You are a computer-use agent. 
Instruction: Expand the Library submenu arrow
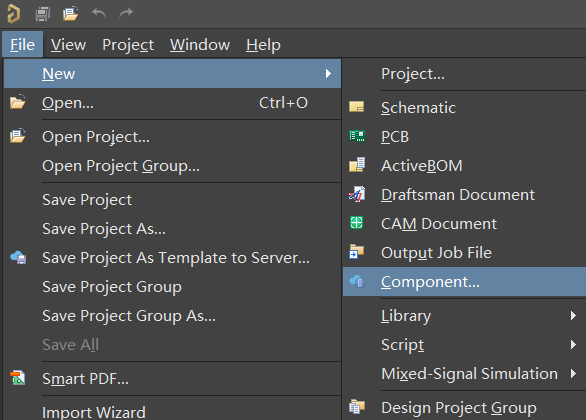point(573,315)
